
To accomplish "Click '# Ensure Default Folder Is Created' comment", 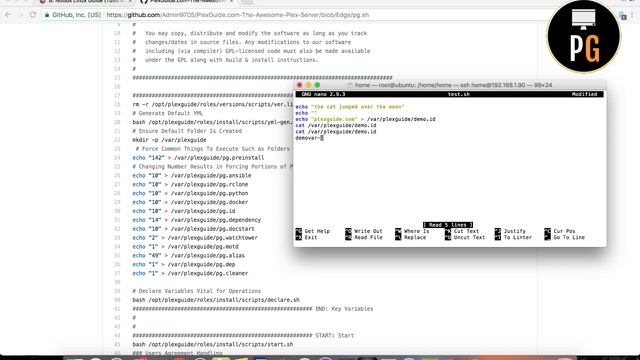I will 187,131.
